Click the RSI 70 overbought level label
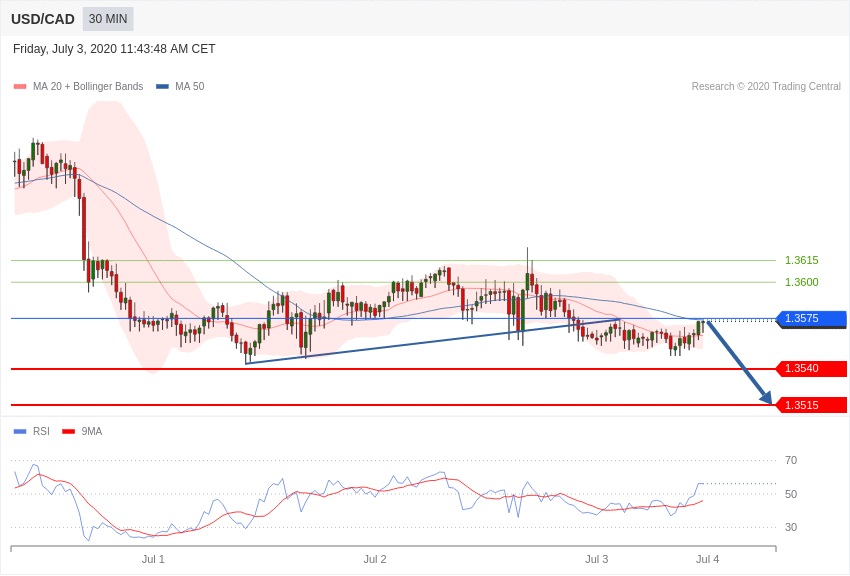This screenshot has width=850, height=576. (x=791, y=460)
